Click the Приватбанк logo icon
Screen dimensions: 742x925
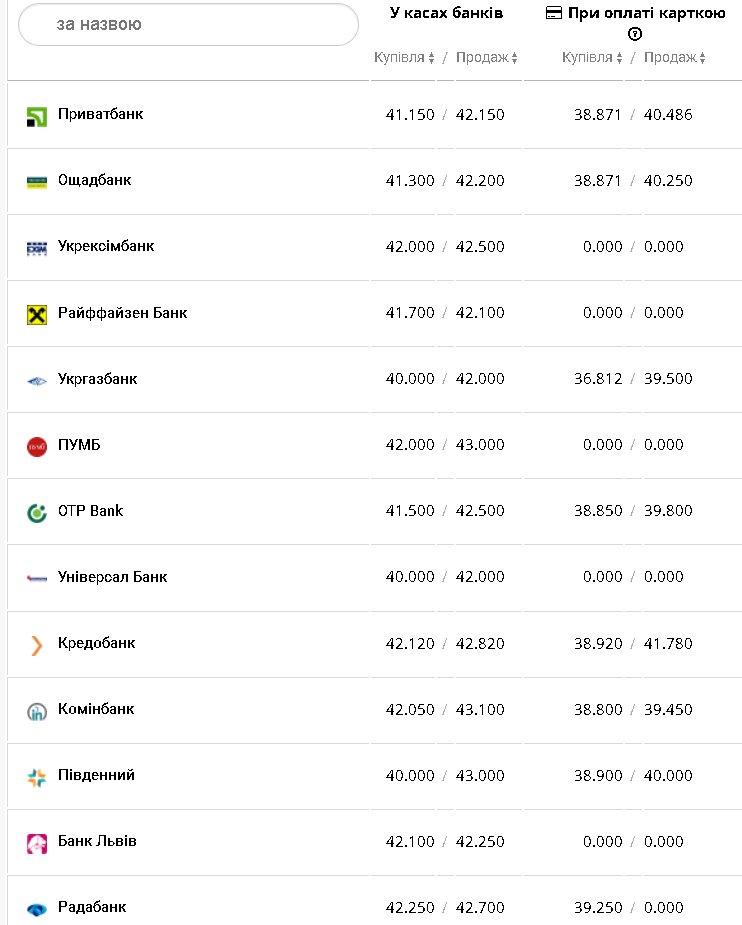pyautogui.click(x=37, y=116)
